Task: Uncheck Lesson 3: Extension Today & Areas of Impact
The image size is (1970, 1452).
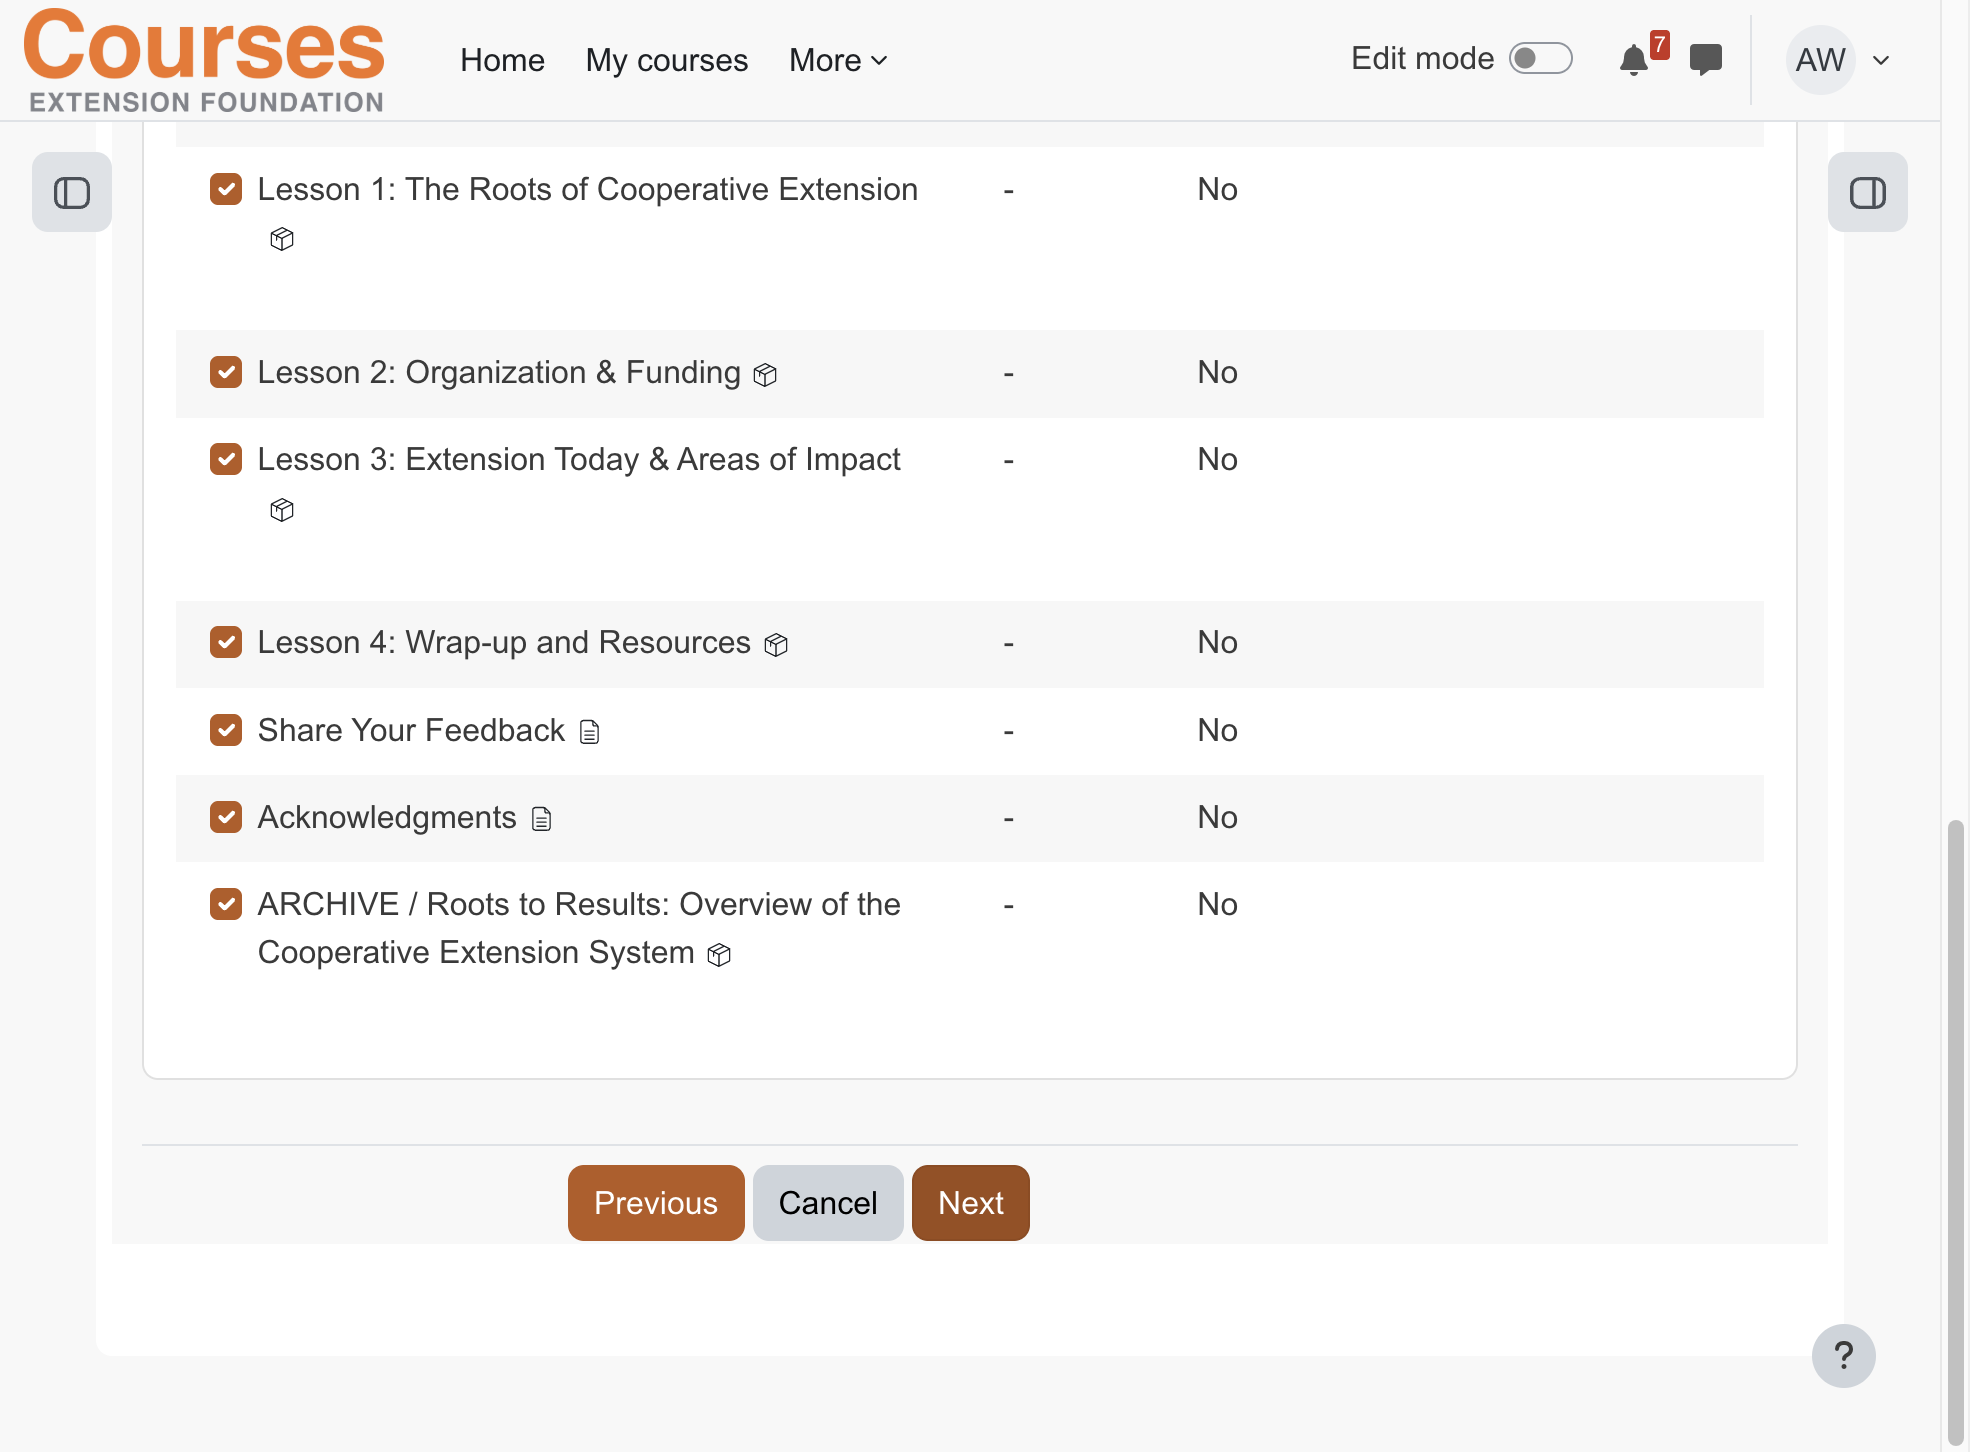Action: coord(226,459)
